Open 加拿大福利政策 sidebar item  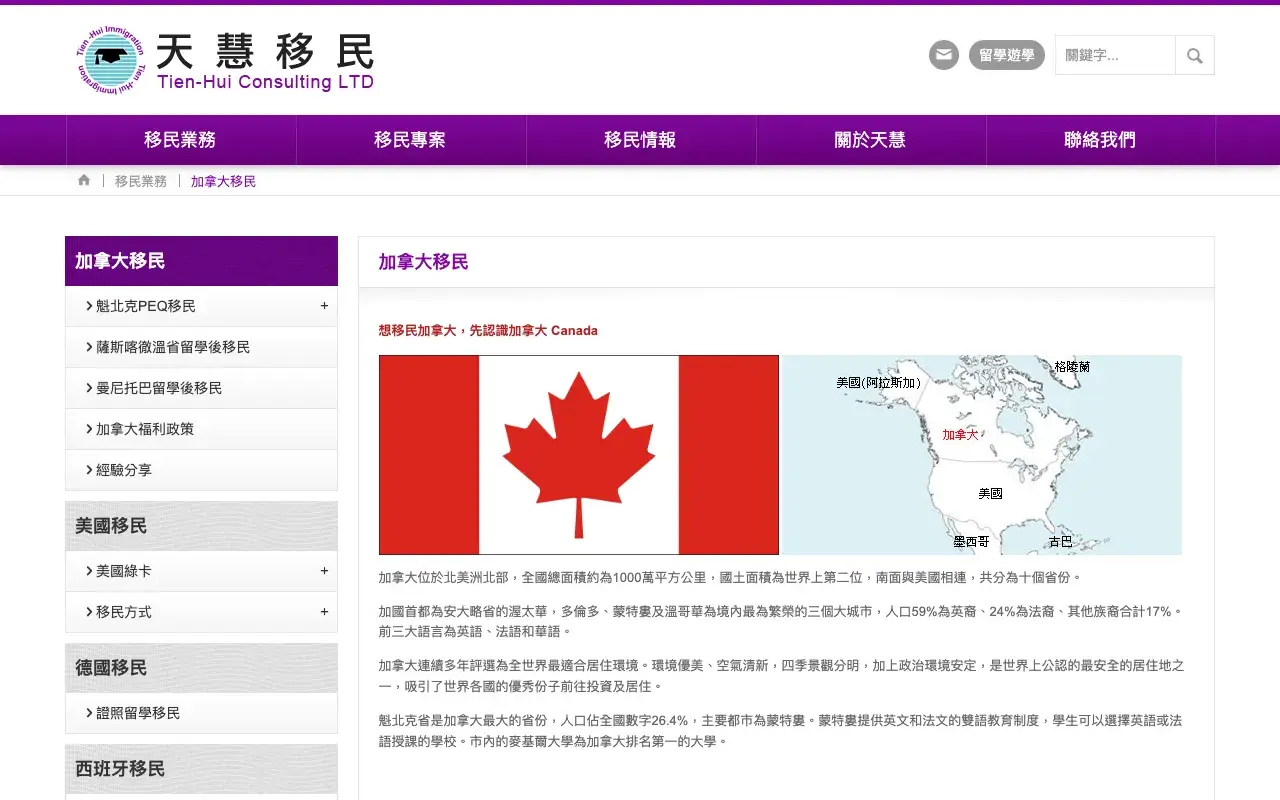coord(201,429)
